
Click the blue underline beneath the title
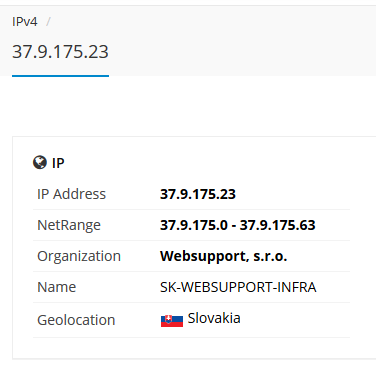(x=60, y=76)
